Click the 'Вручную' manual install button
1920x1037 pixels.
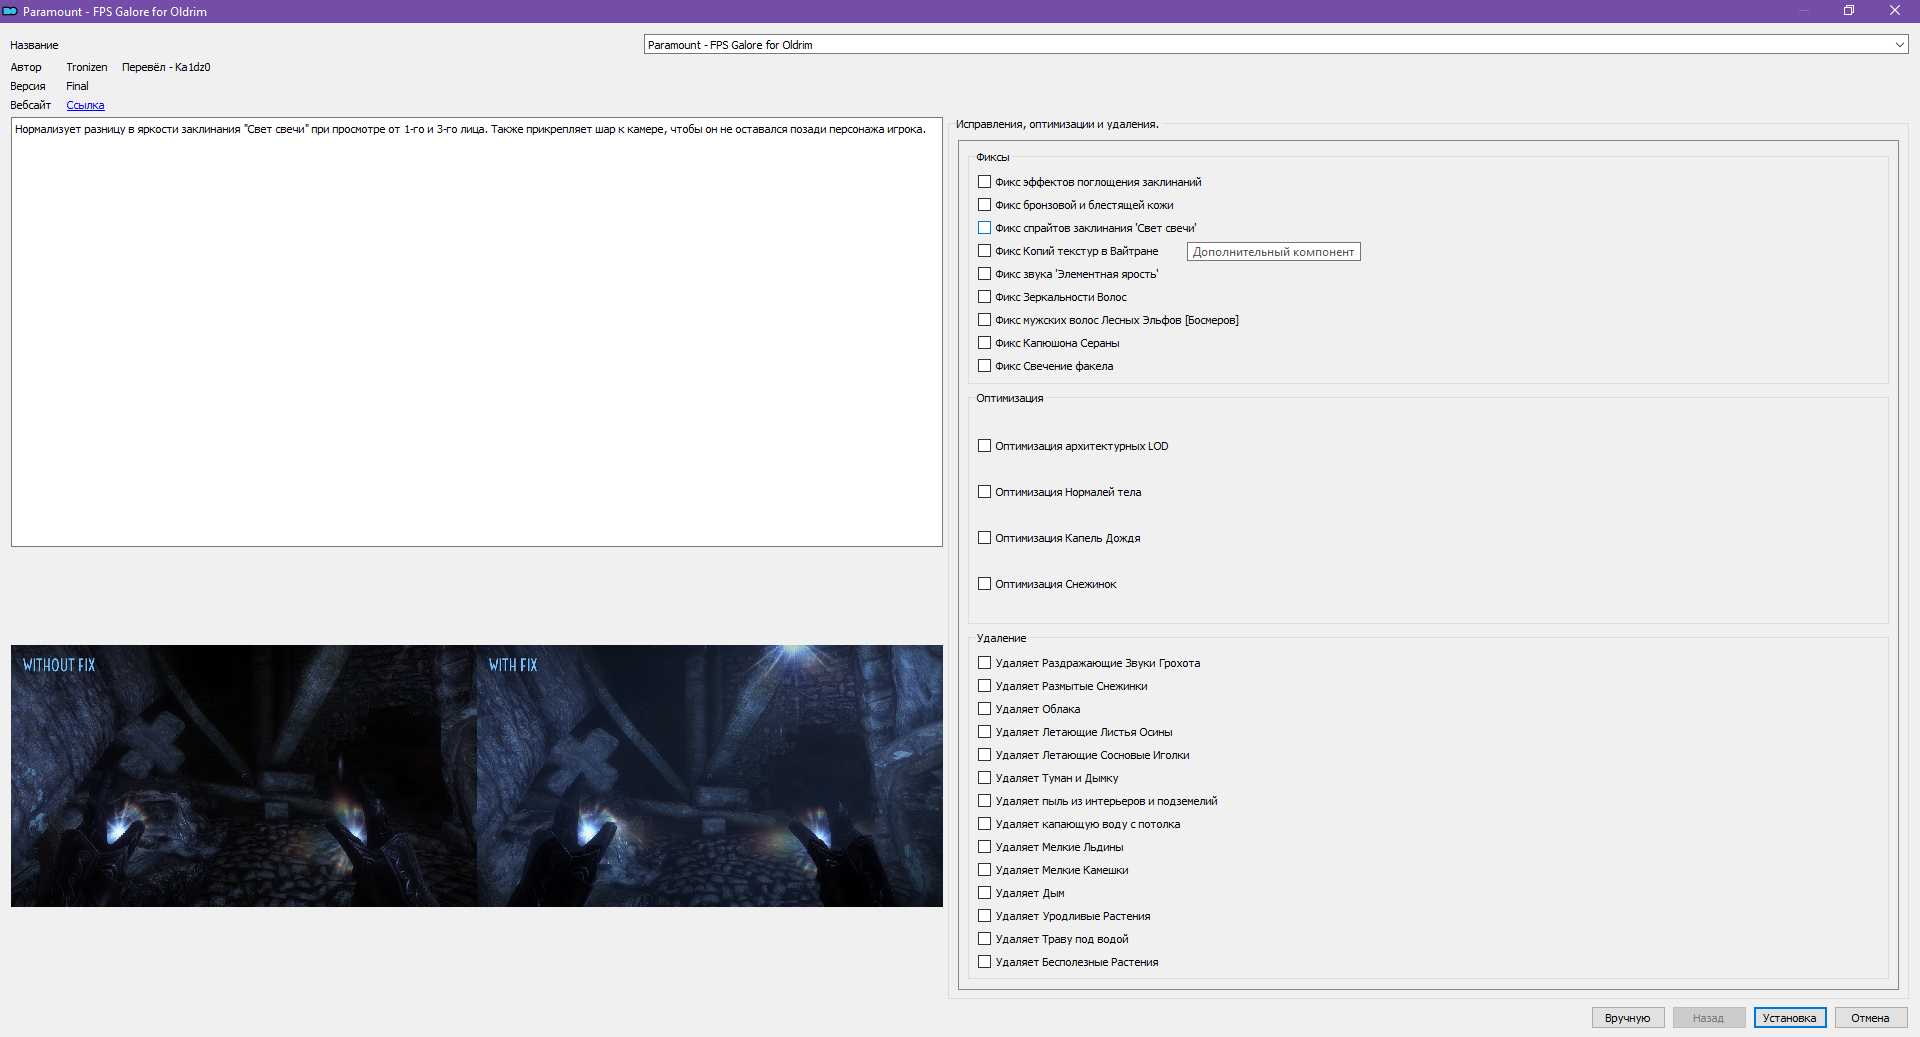point(1627,1018)
